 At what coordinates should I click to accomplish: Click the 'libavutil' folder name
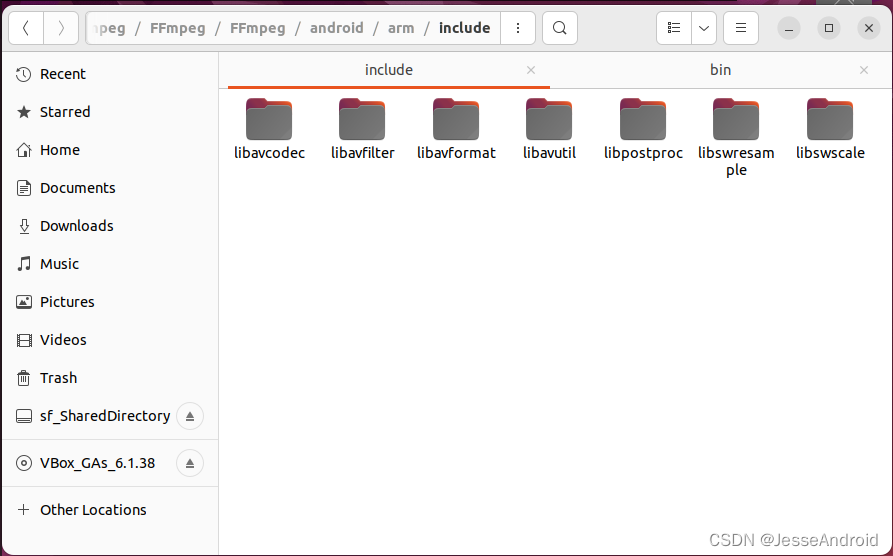pyautogui.click(x=550, y=153)
